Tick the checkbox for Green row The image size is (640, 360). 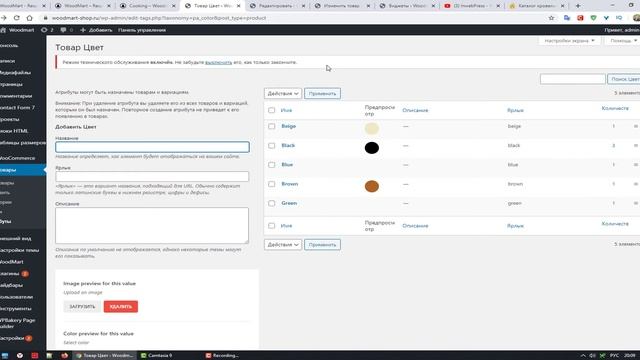[x=271, y=203]
